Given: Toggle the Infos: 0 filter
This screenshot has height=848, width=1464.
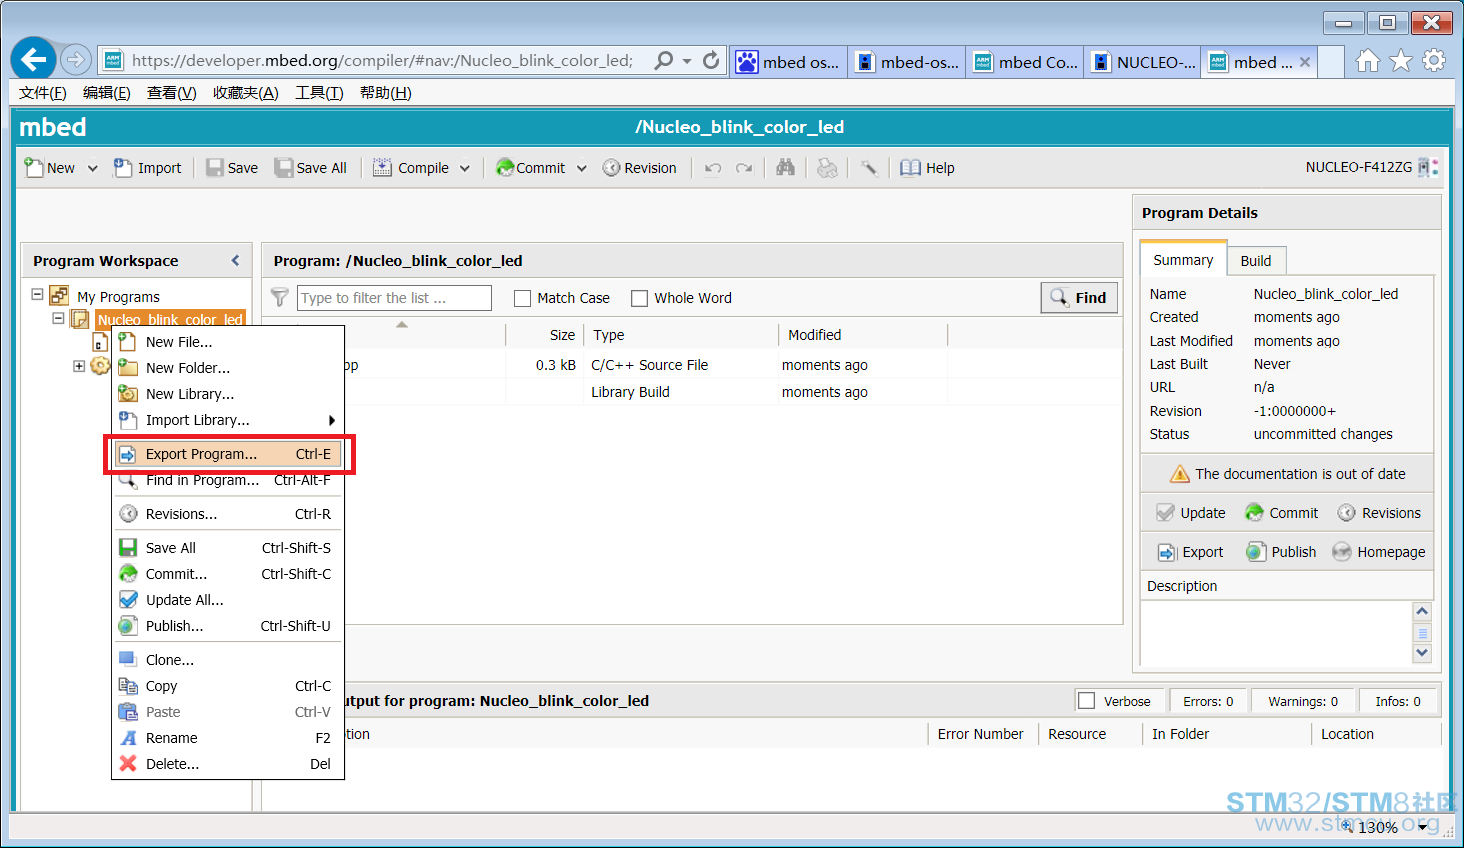Looking at the screenshot, I should coord(1398,701).
